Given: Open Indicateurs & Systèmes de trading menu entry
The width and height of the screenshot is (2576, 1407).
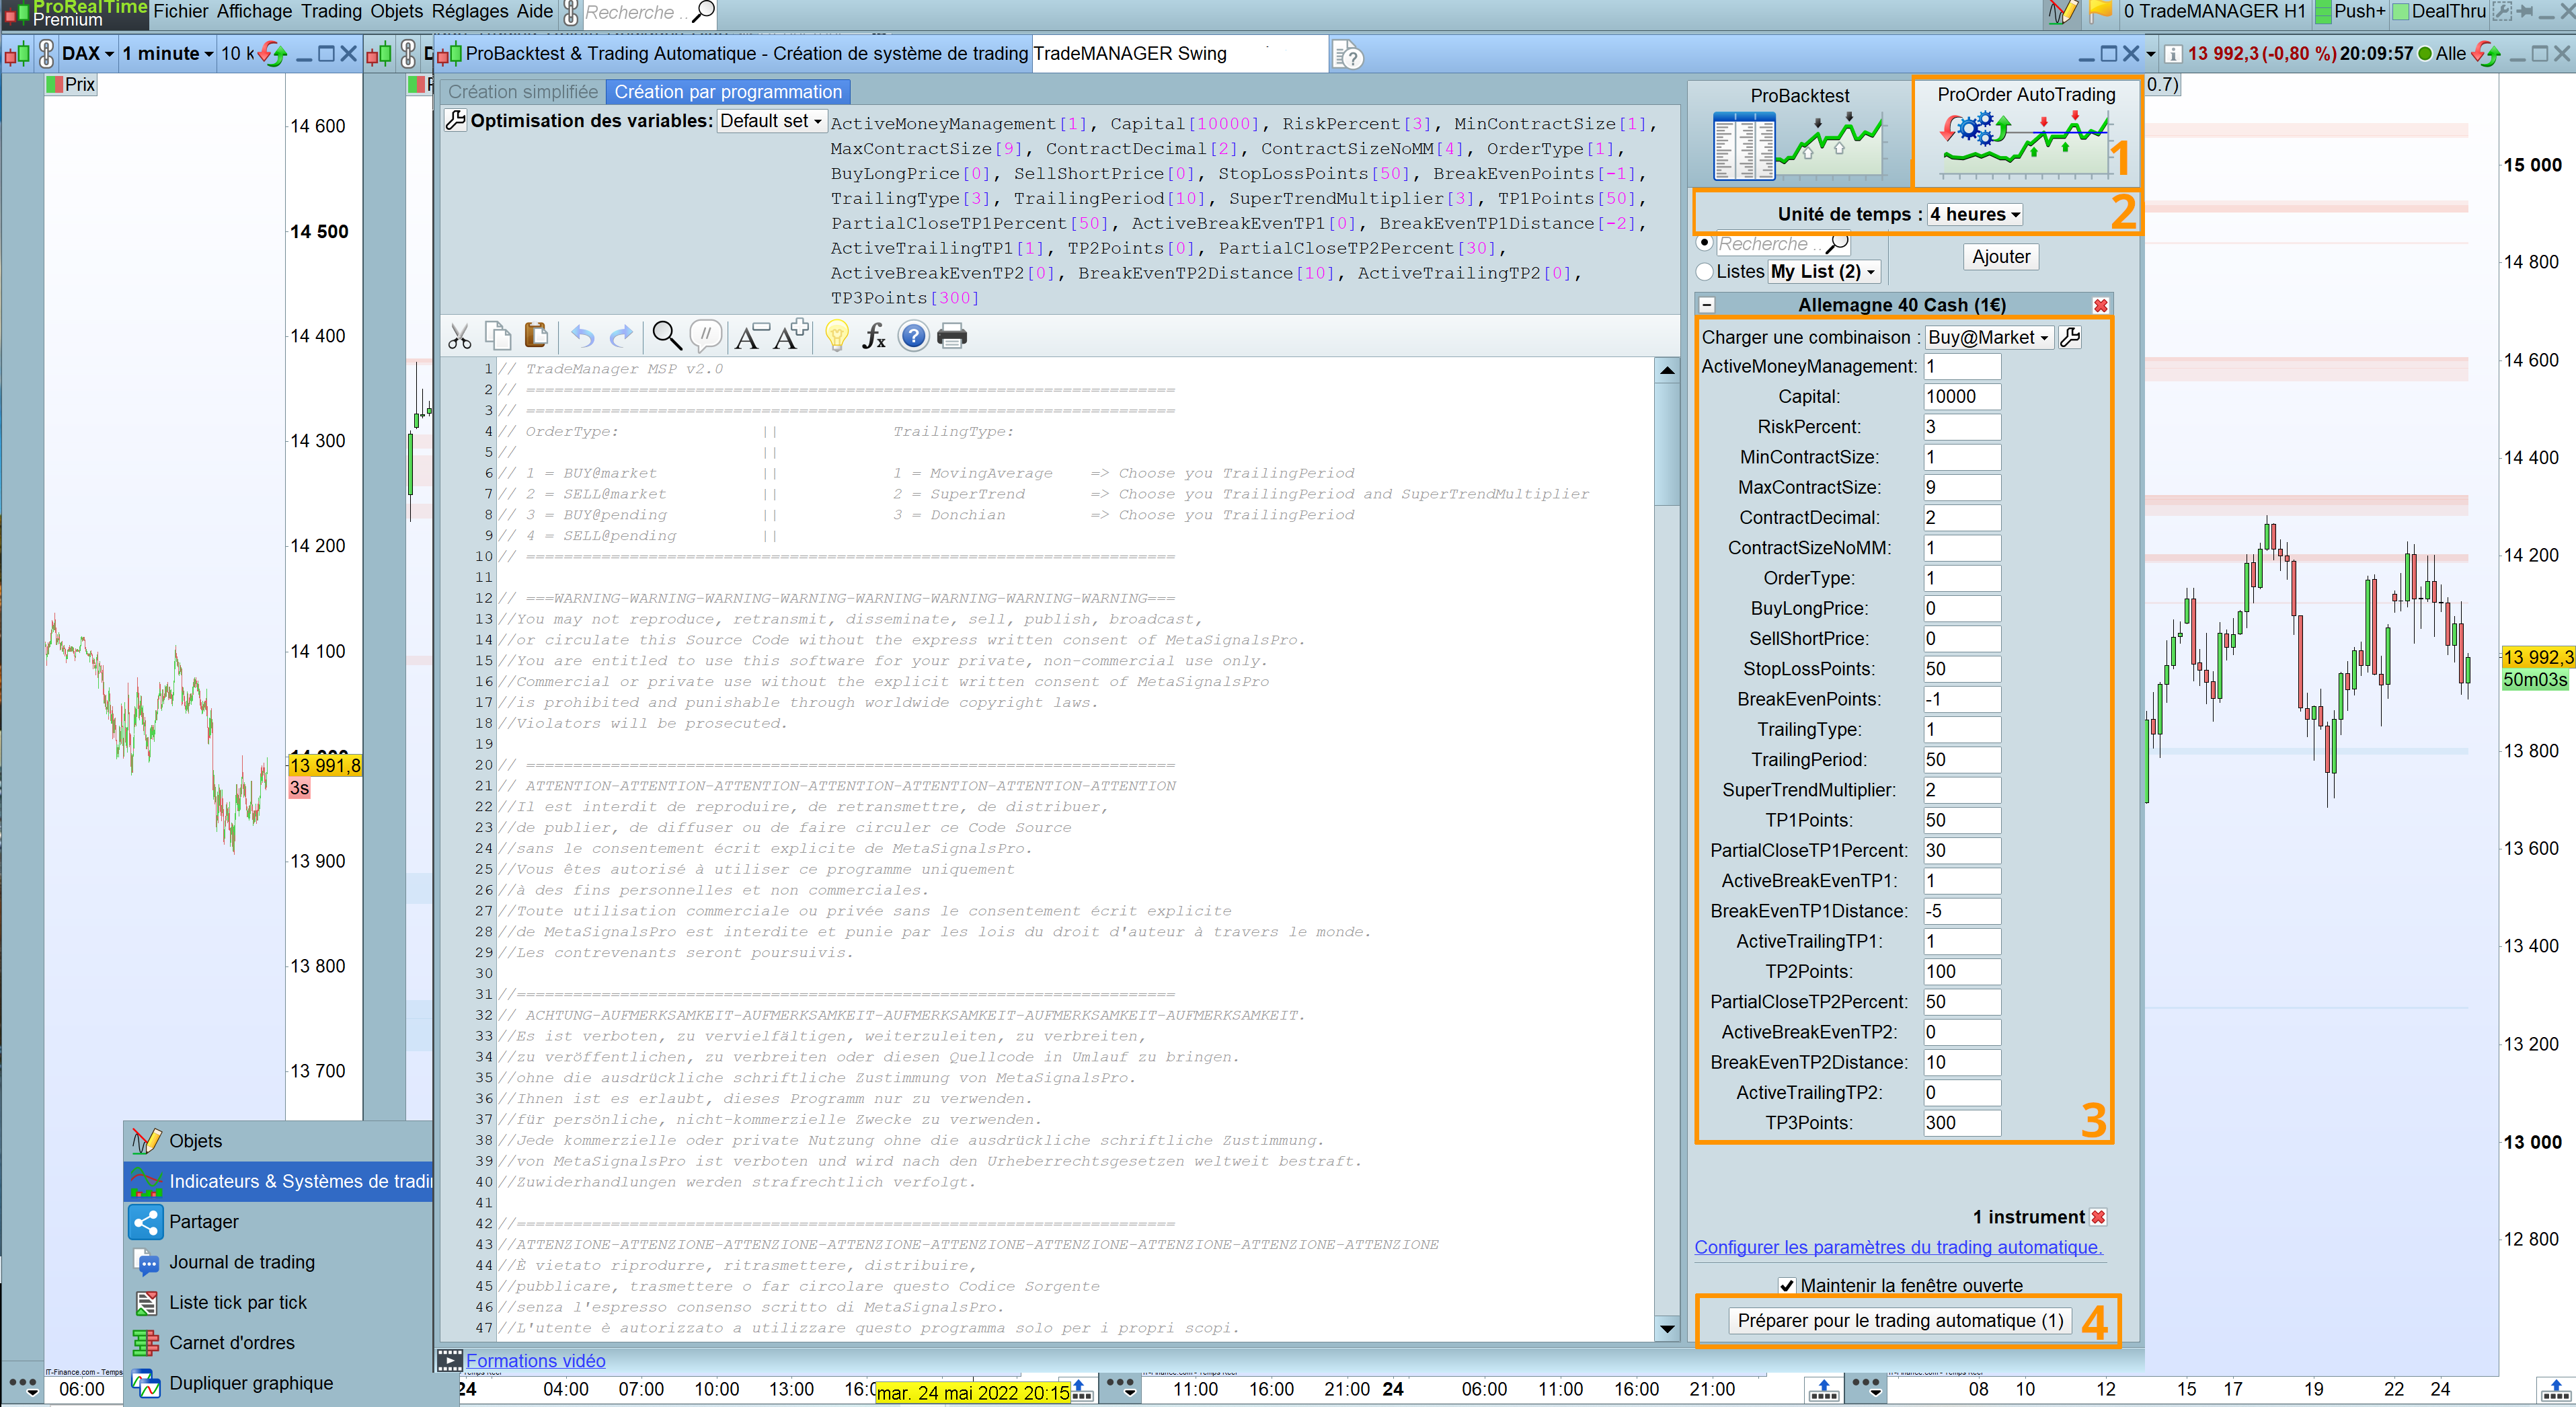Looking at the screenshot, I should pyautogui.click(x=278, y=1182).
